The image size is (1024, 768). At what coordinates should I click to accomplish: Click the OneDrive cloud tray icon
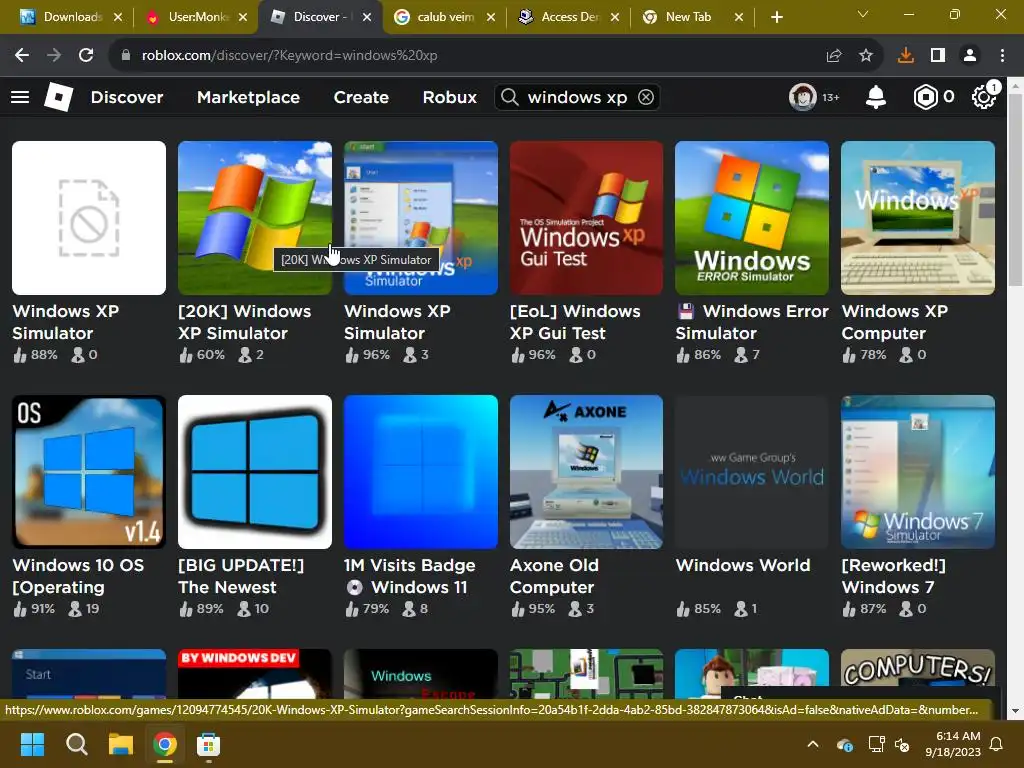844,744
